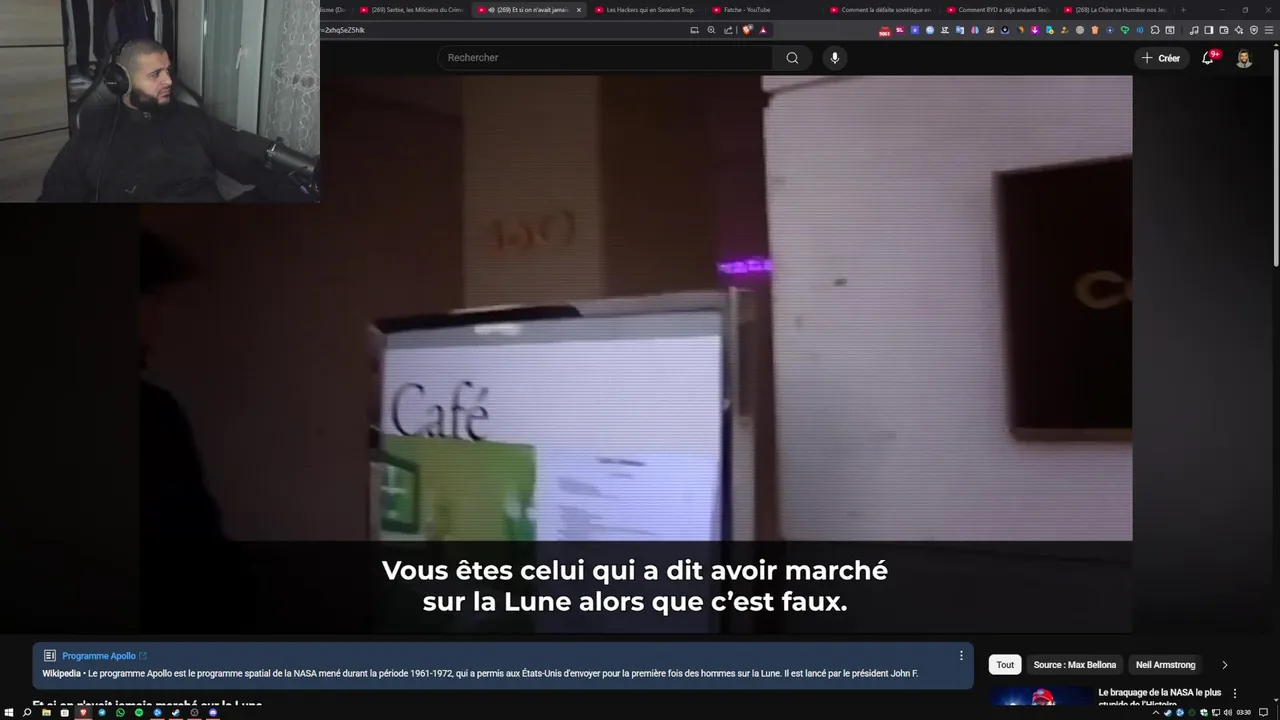
Task: Open File Explorer from the taskbar
Action: pyautogui.click(x=46, y=712)
